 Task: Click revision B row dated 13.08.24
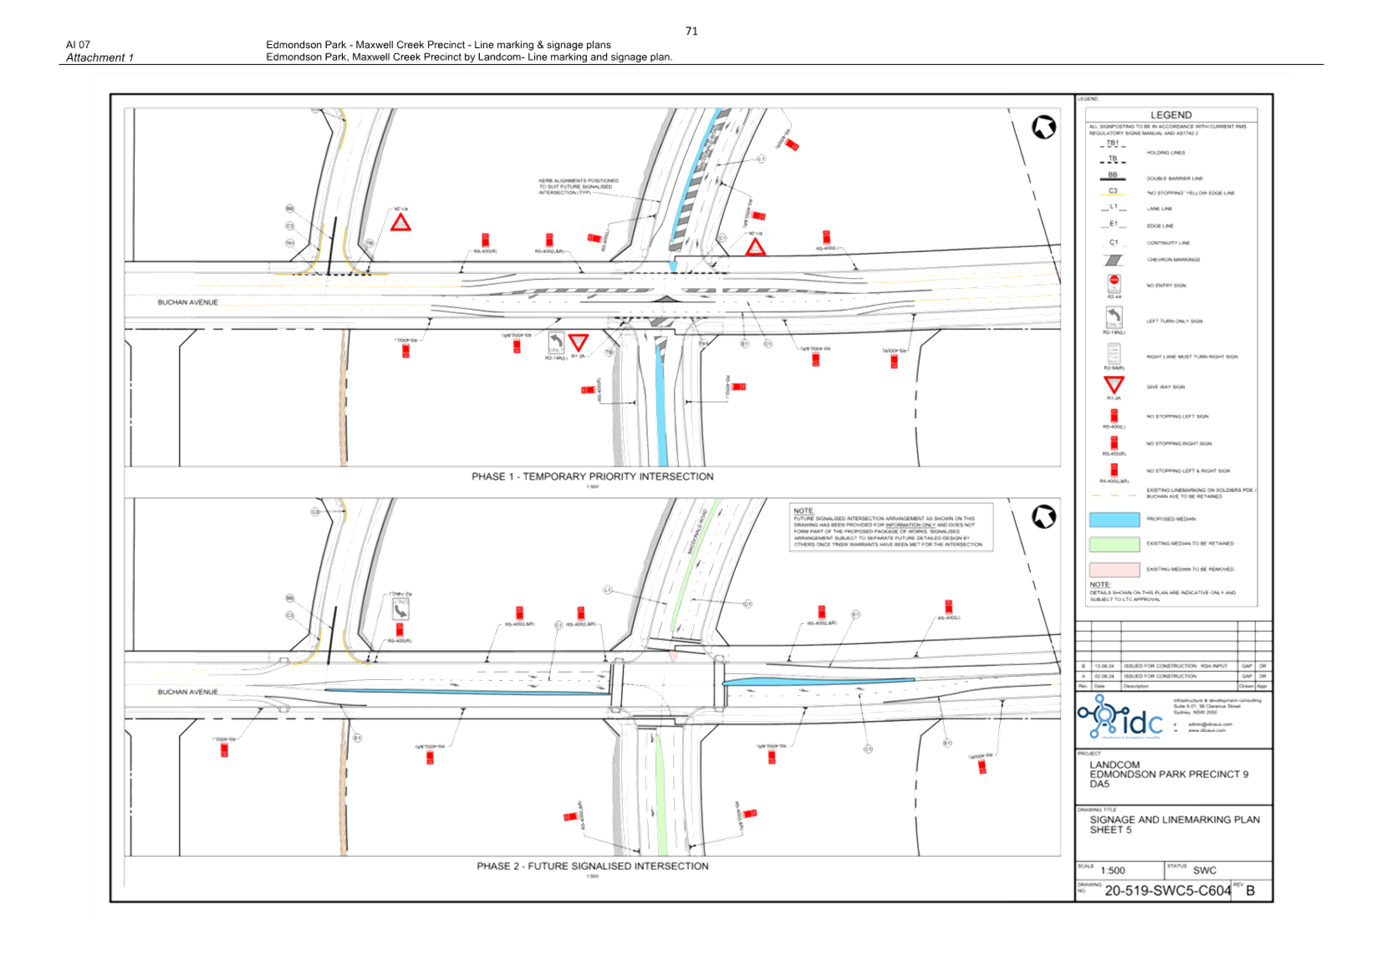pos(1173,666)
